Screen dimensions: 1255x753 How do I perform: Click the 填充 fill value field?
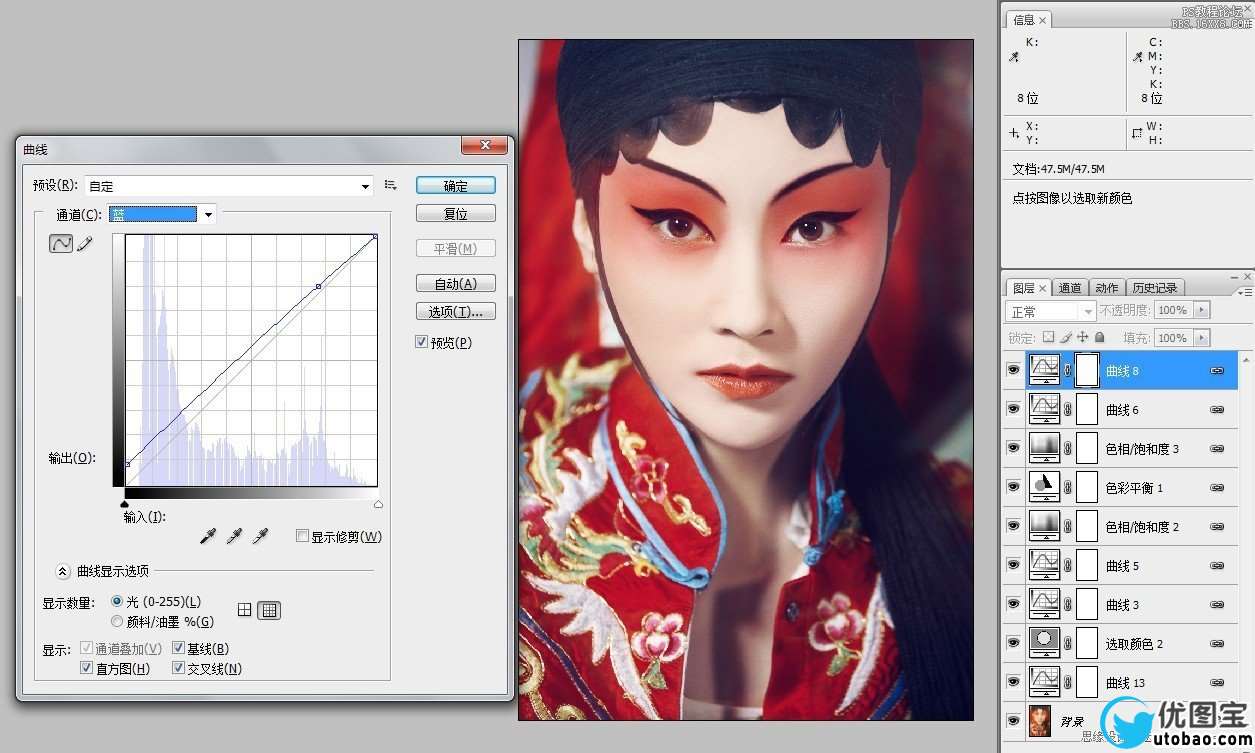[1174, 338]
